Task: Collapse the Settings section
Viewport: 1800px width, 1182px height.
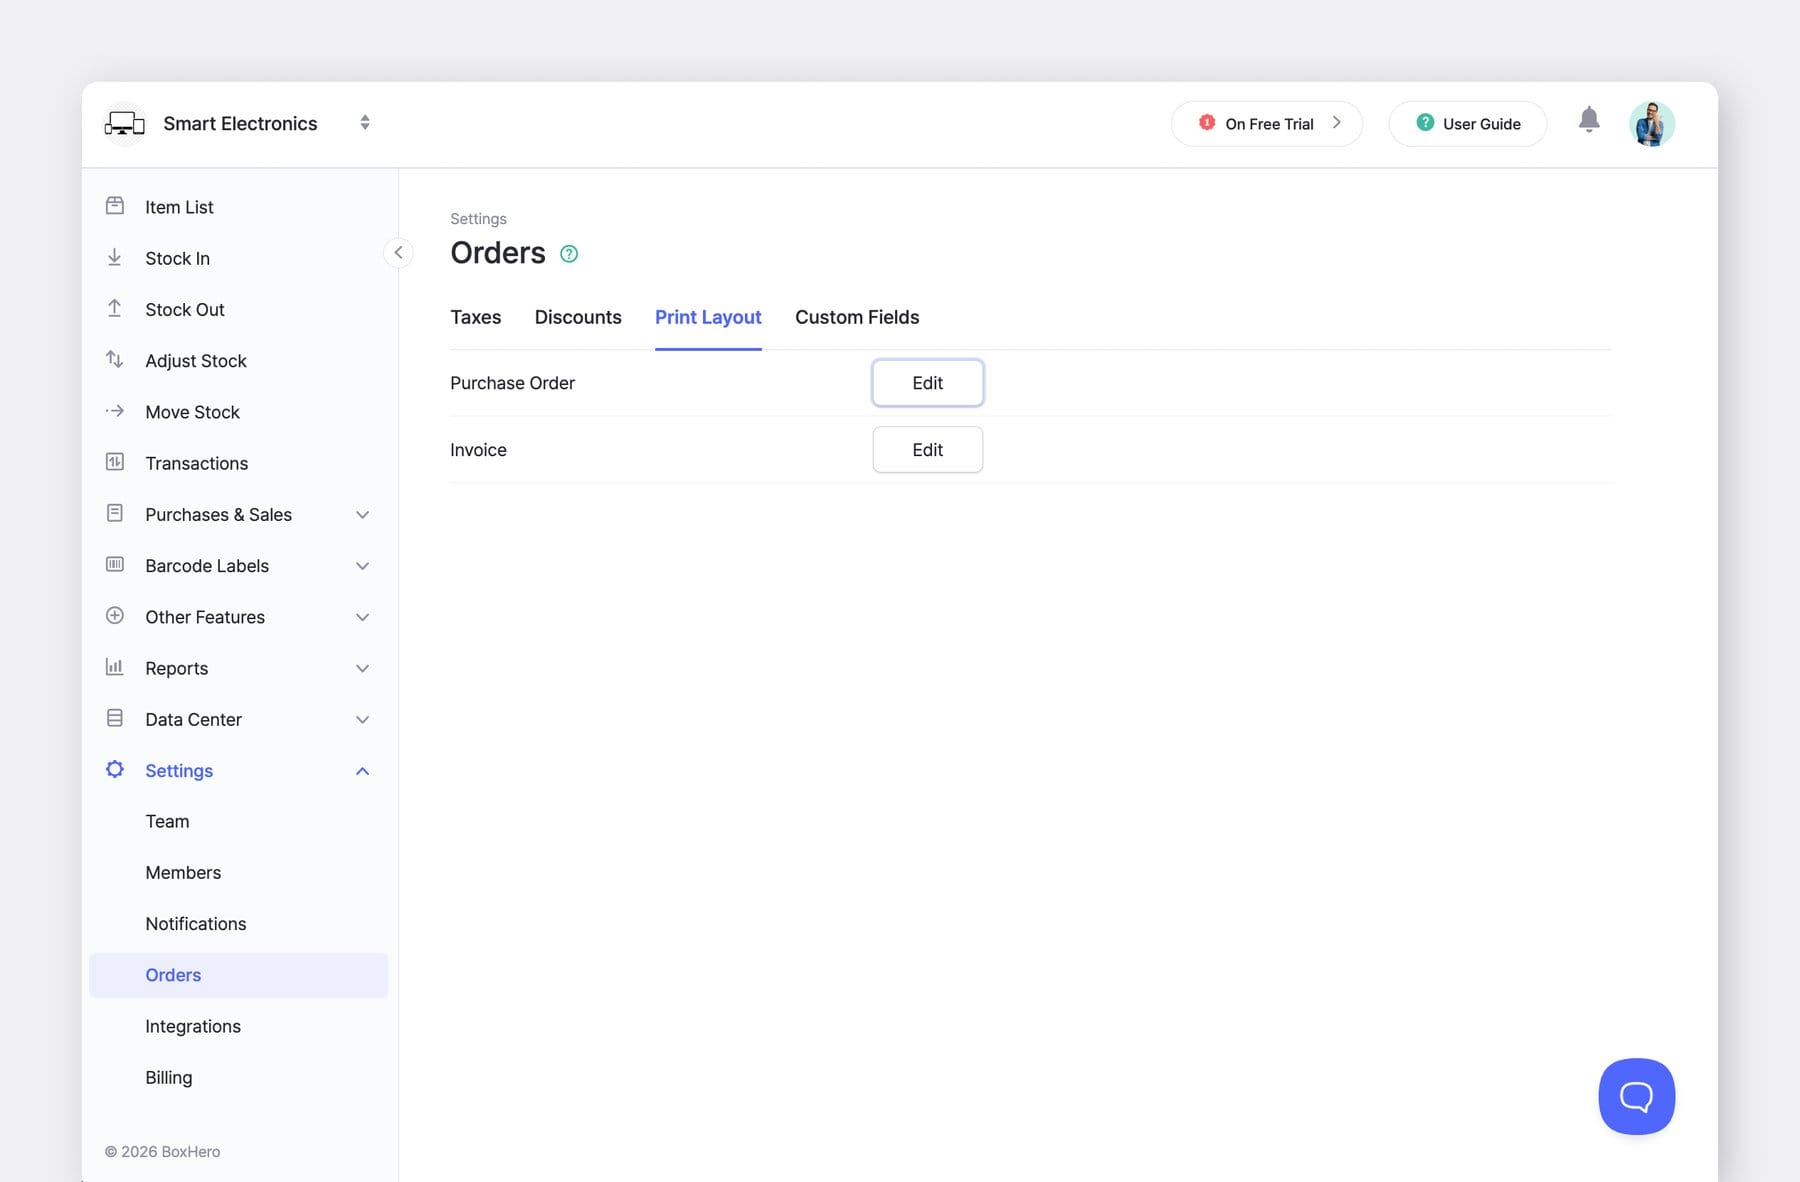Action: (362, 770)
